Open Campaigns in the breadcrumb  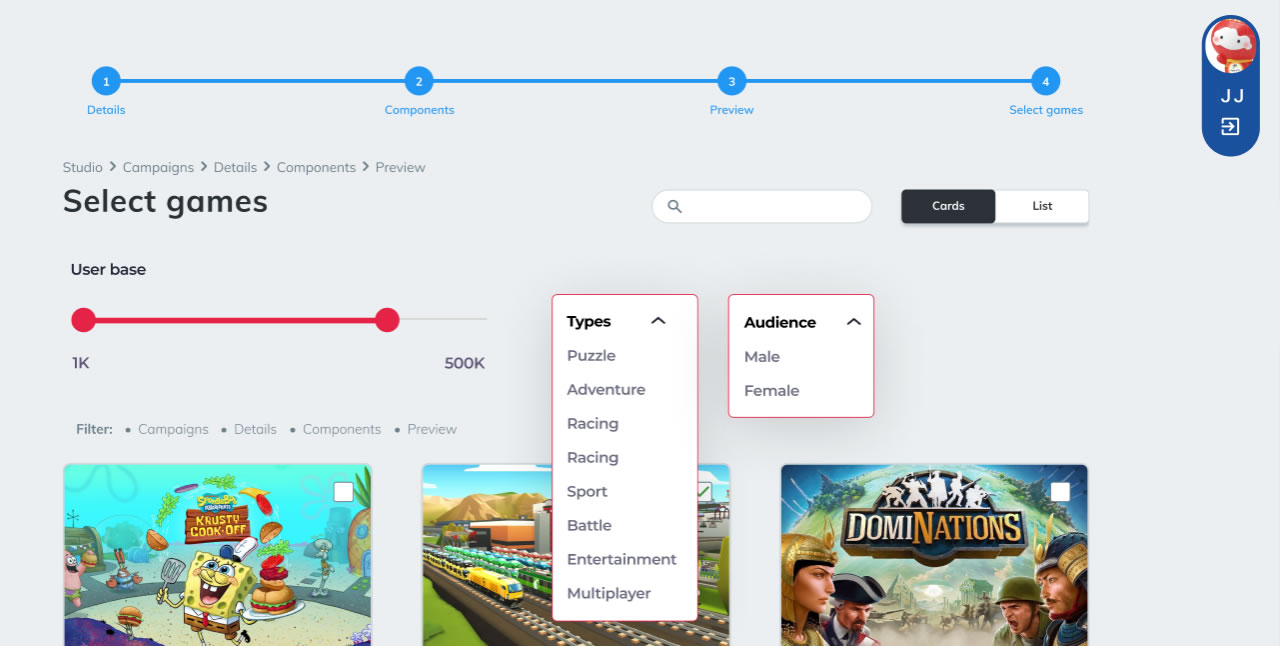159,167
